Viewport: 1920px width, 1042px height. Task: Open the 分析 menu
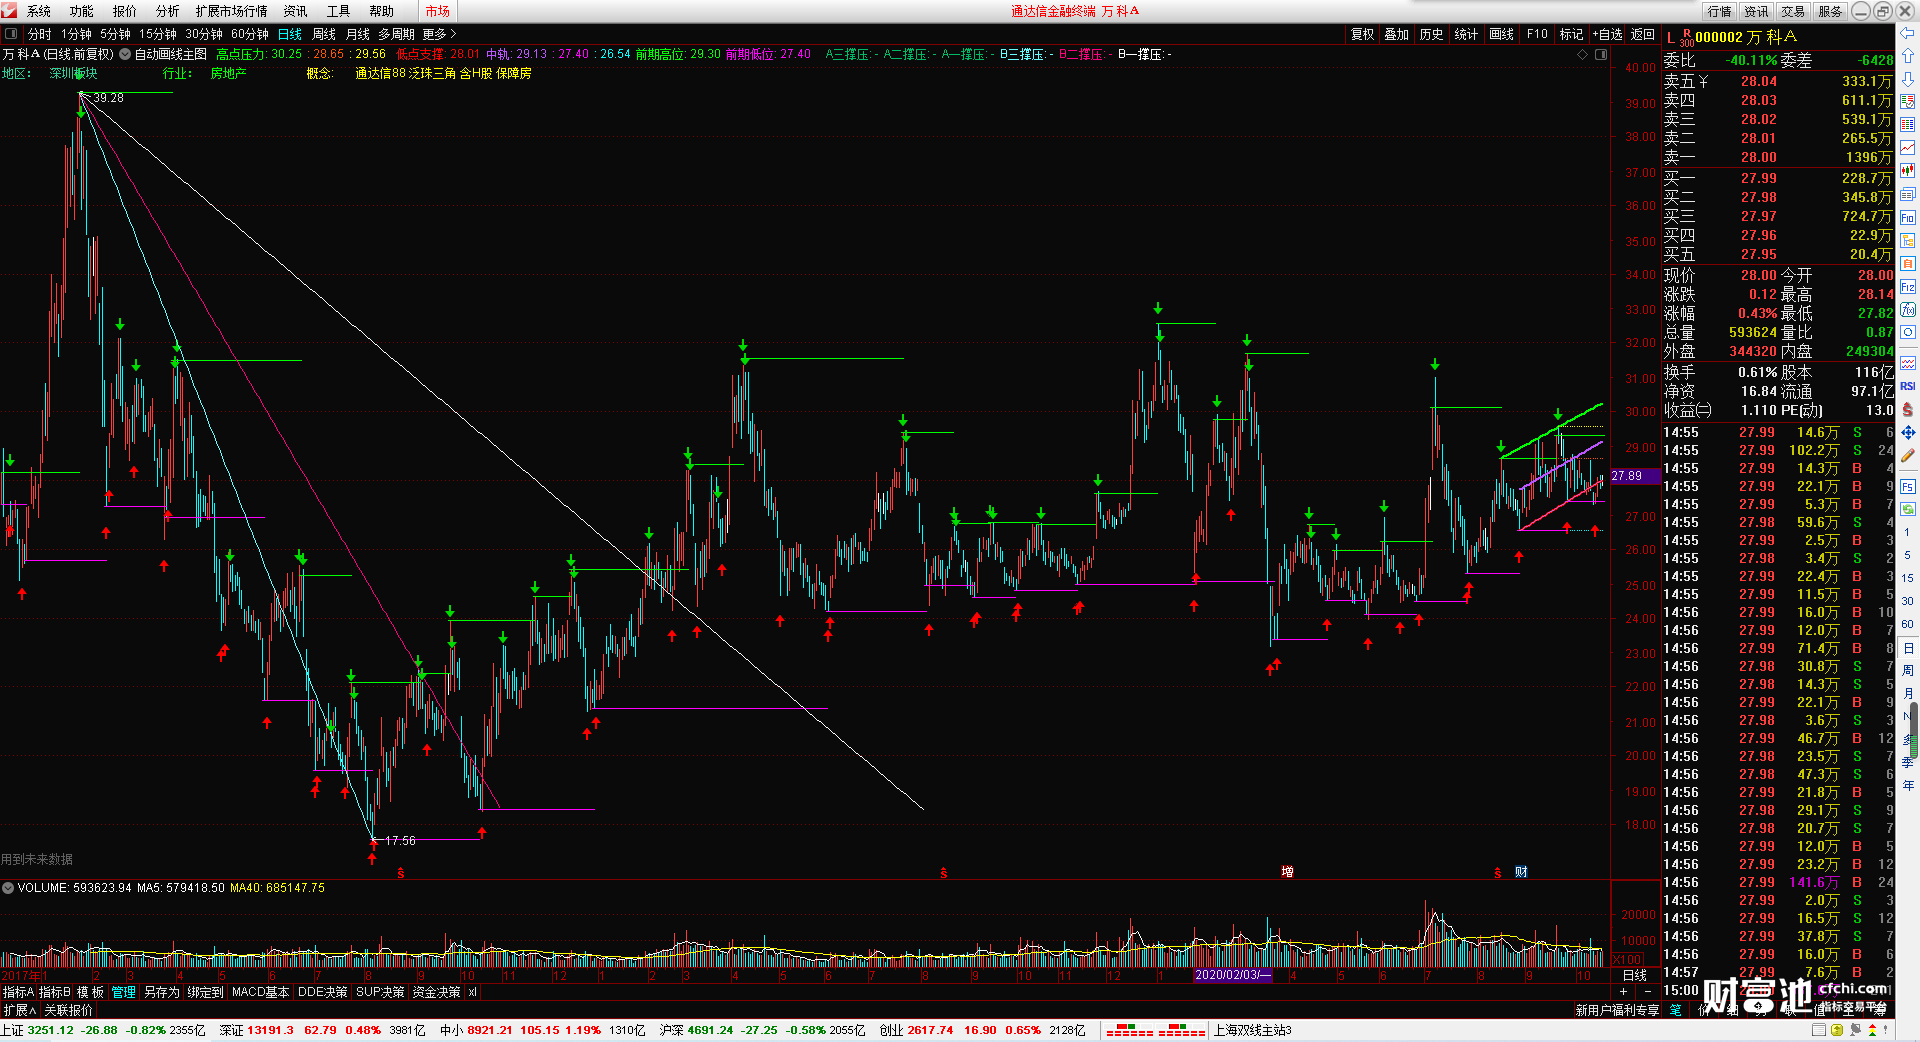click(x=168, y=11)
